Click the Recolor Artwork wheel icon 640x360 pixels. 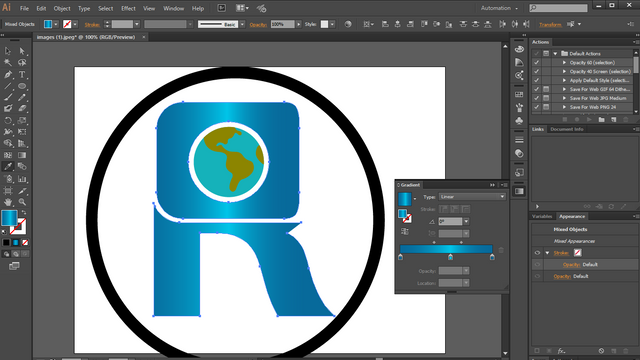[x=348, y=24]
